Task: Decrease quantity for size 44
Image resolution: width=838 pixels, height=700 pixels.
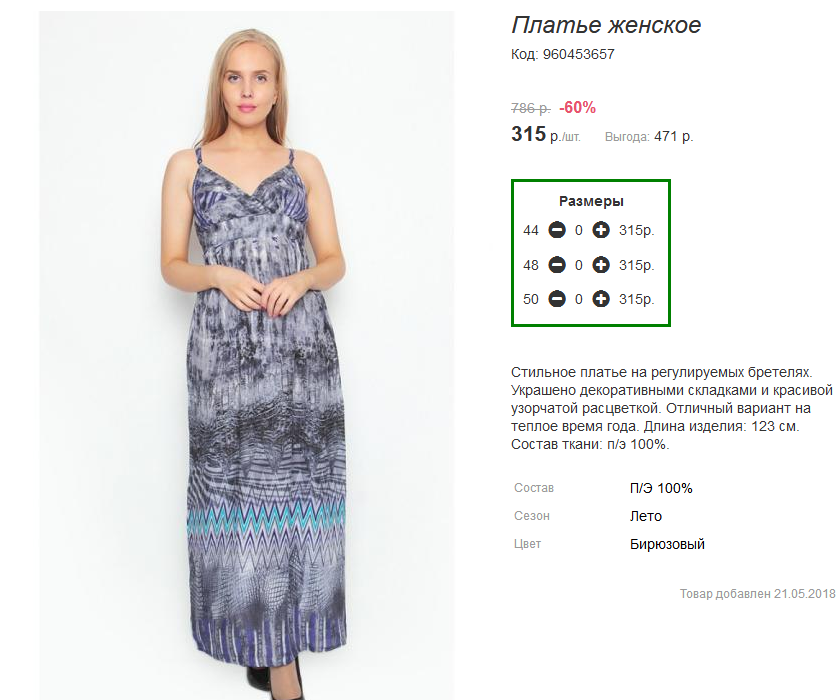Action: point(557,231)
